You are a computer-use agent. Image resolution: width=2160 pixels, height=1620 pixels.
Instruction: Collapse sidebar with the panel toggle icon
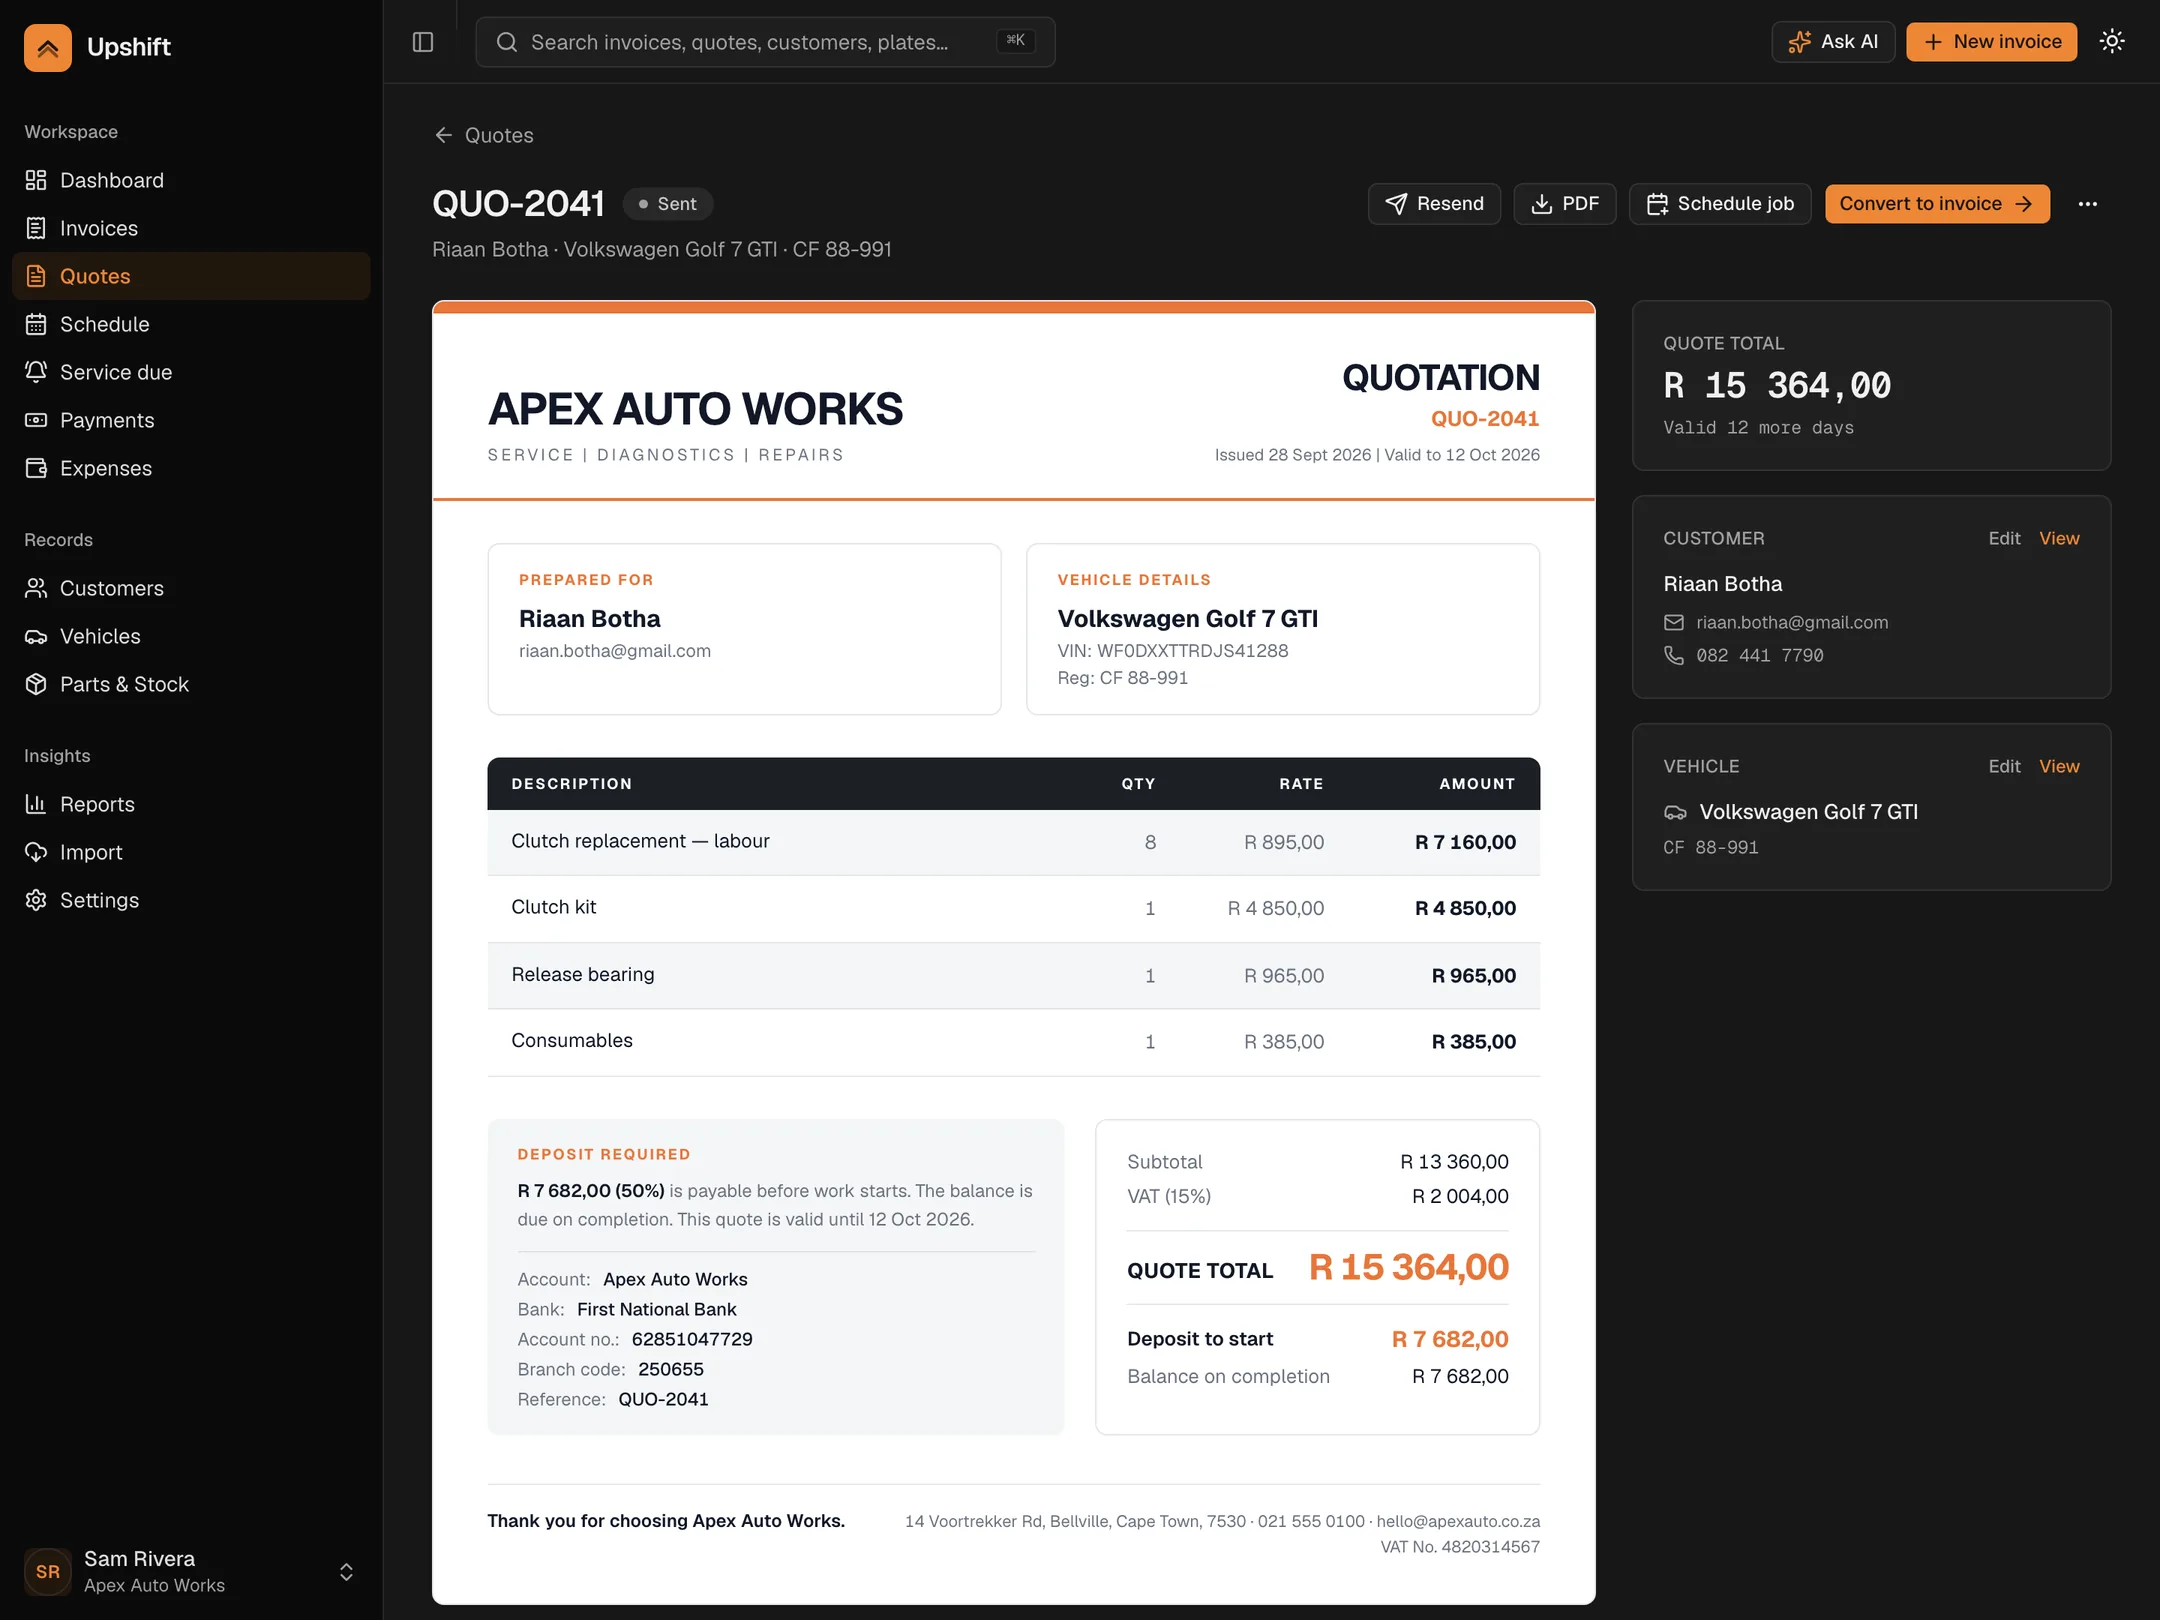[x=423, y=42]
